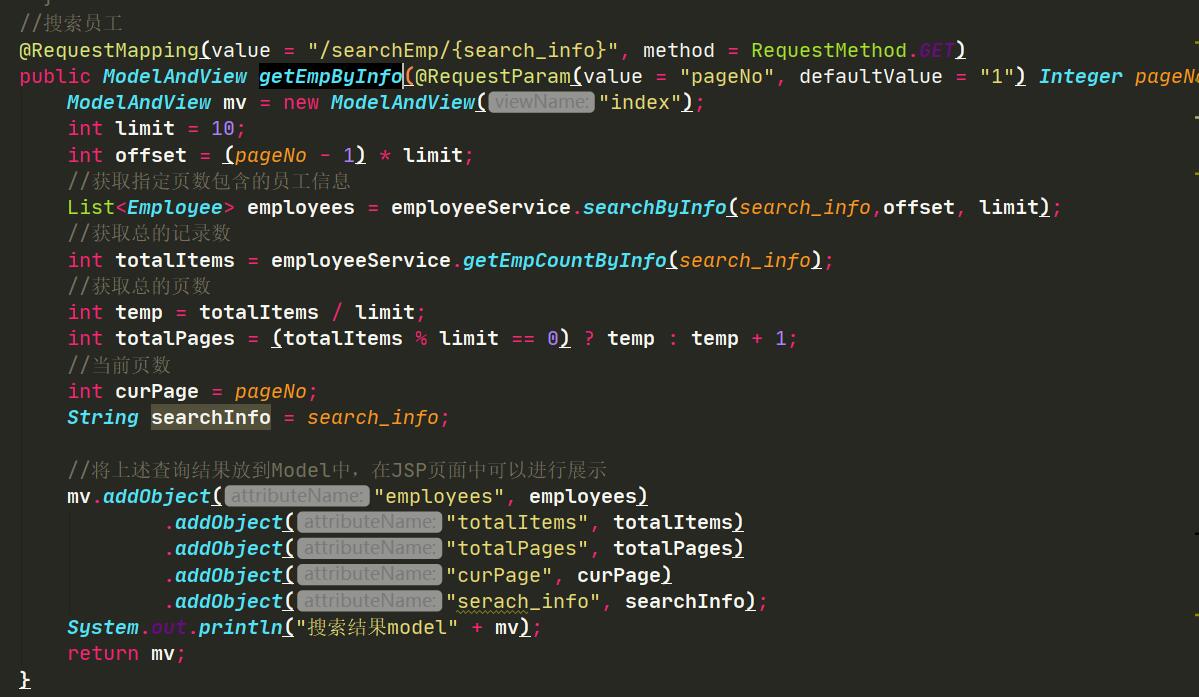Viewport: 1199px width, 697px height.
Task: Click the "pageNo" string in @RequestParam
Action: 726,76
